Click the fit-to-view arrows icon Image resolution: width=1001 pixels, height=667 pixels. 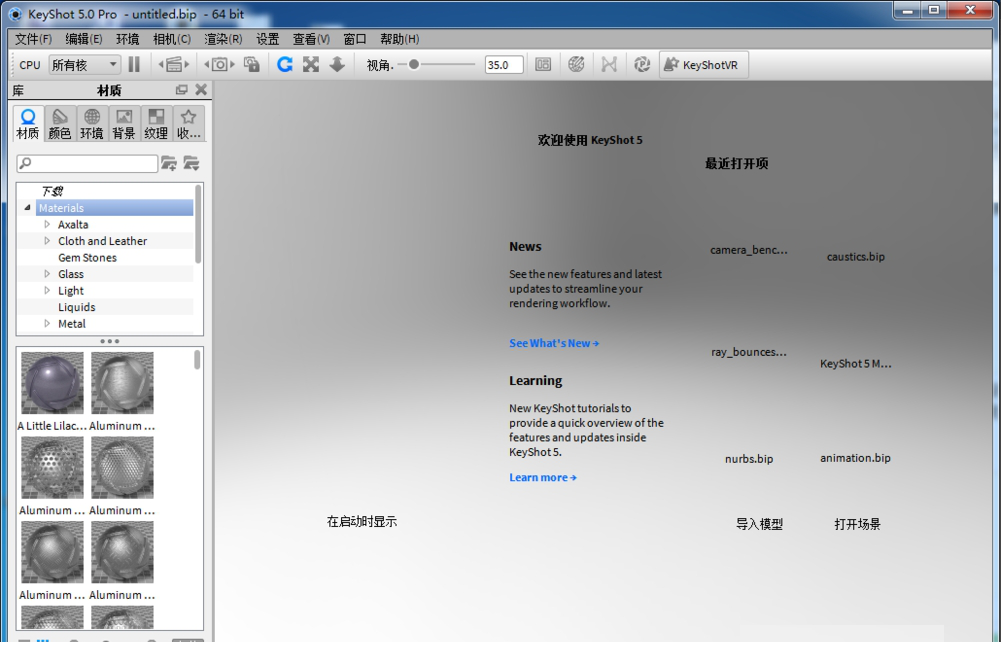311,64
